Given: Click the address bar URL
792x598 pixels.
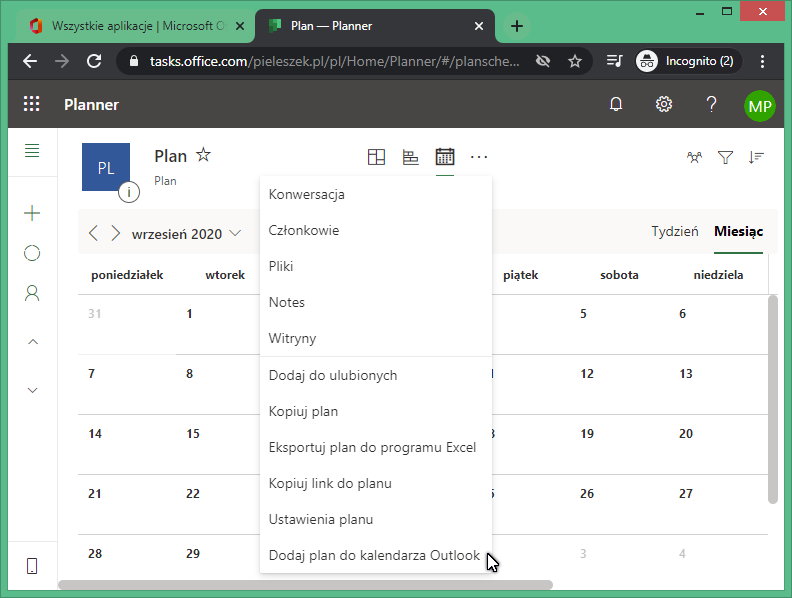Looking at the screenshot, I should coord(334,61).
